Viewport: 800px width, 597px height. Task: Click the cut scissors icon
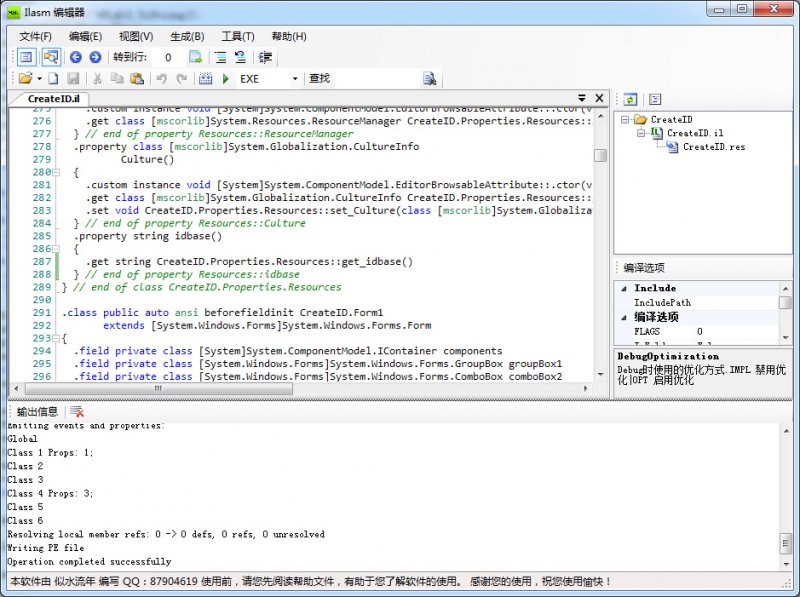[x=97, y=79]
